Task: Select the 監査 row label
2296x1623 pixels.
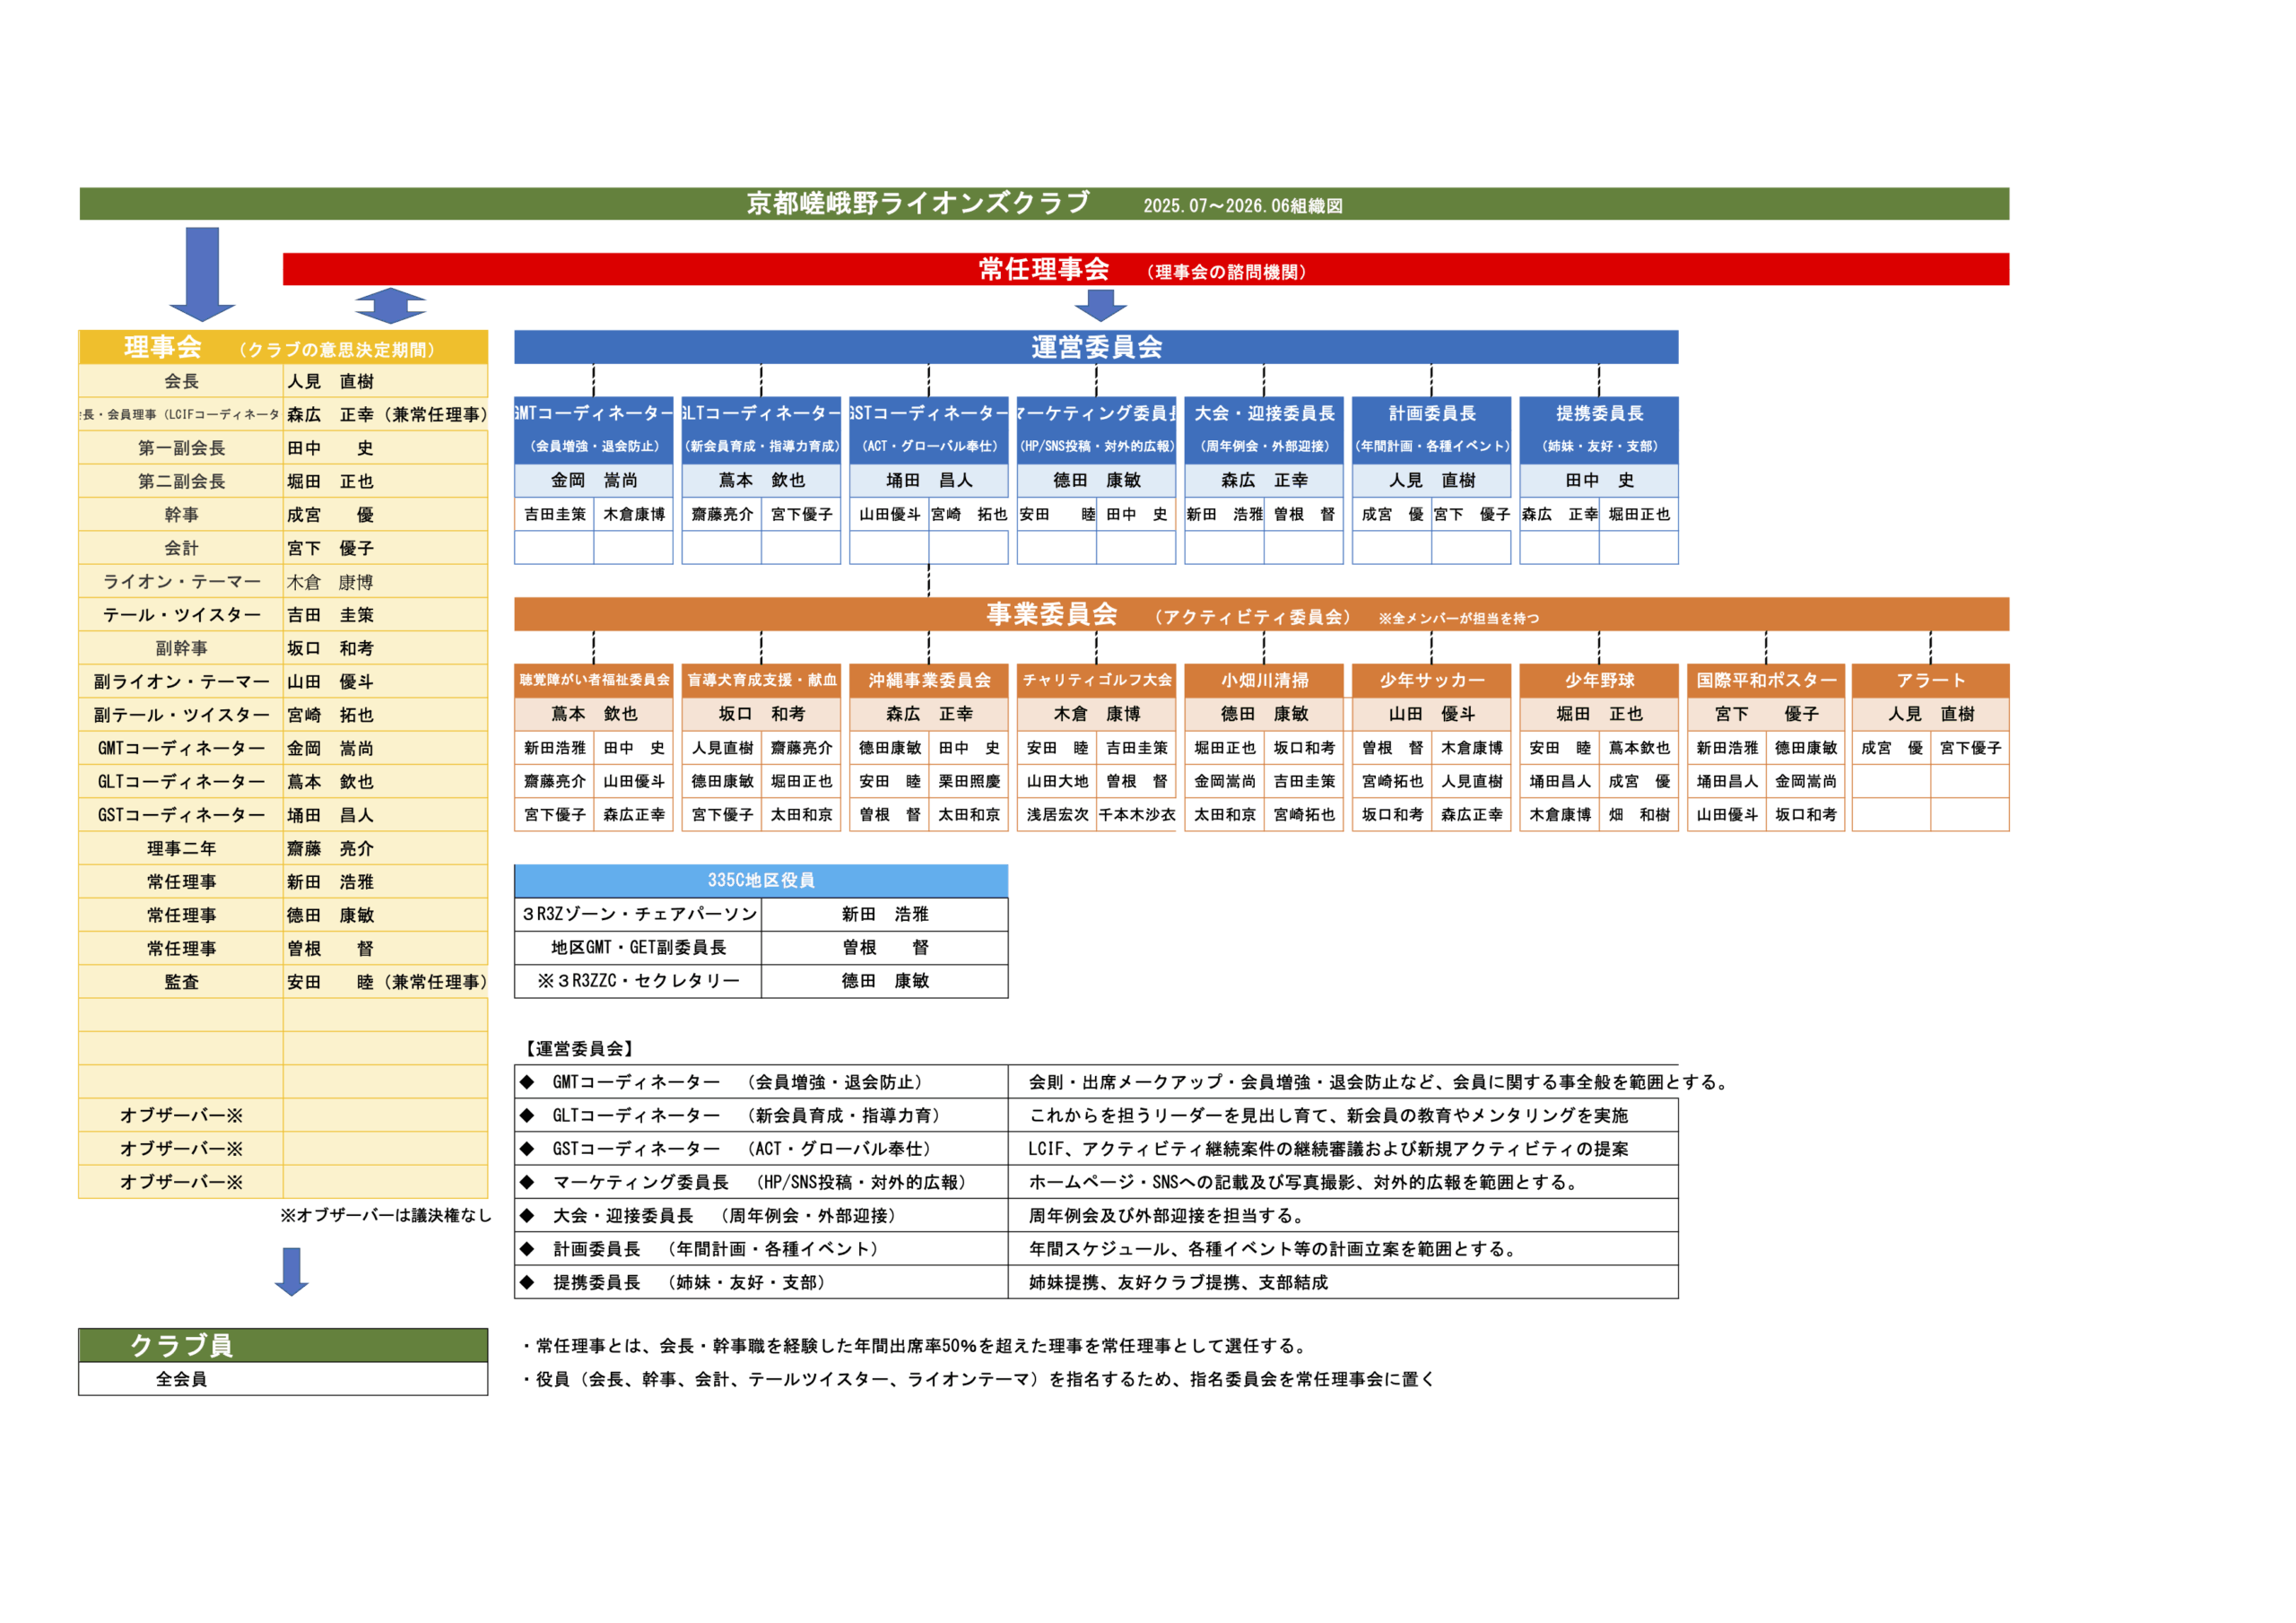Action: pos(181,982)
